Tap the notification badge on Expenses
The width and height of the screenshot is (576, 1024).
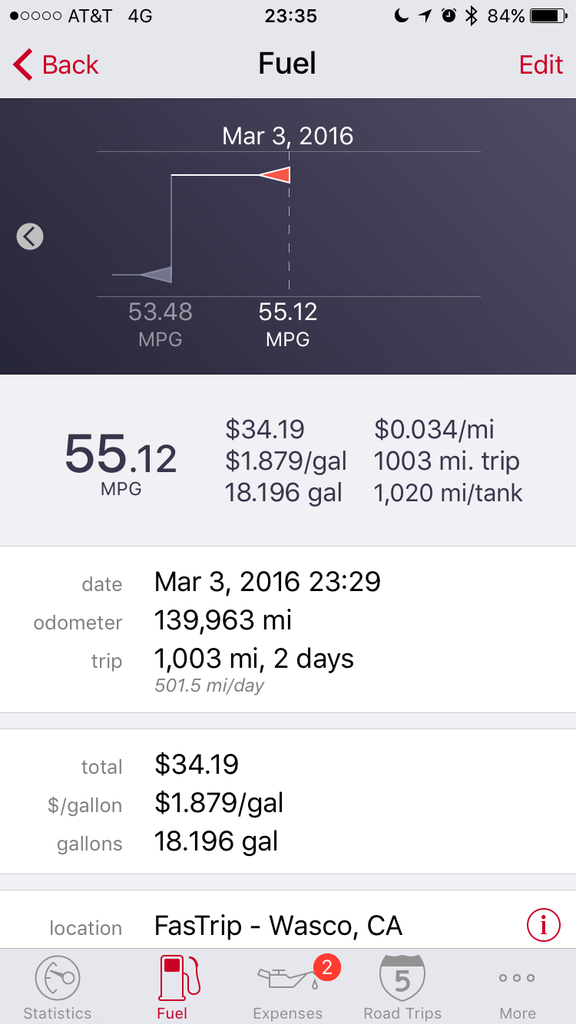click(327, 967)
